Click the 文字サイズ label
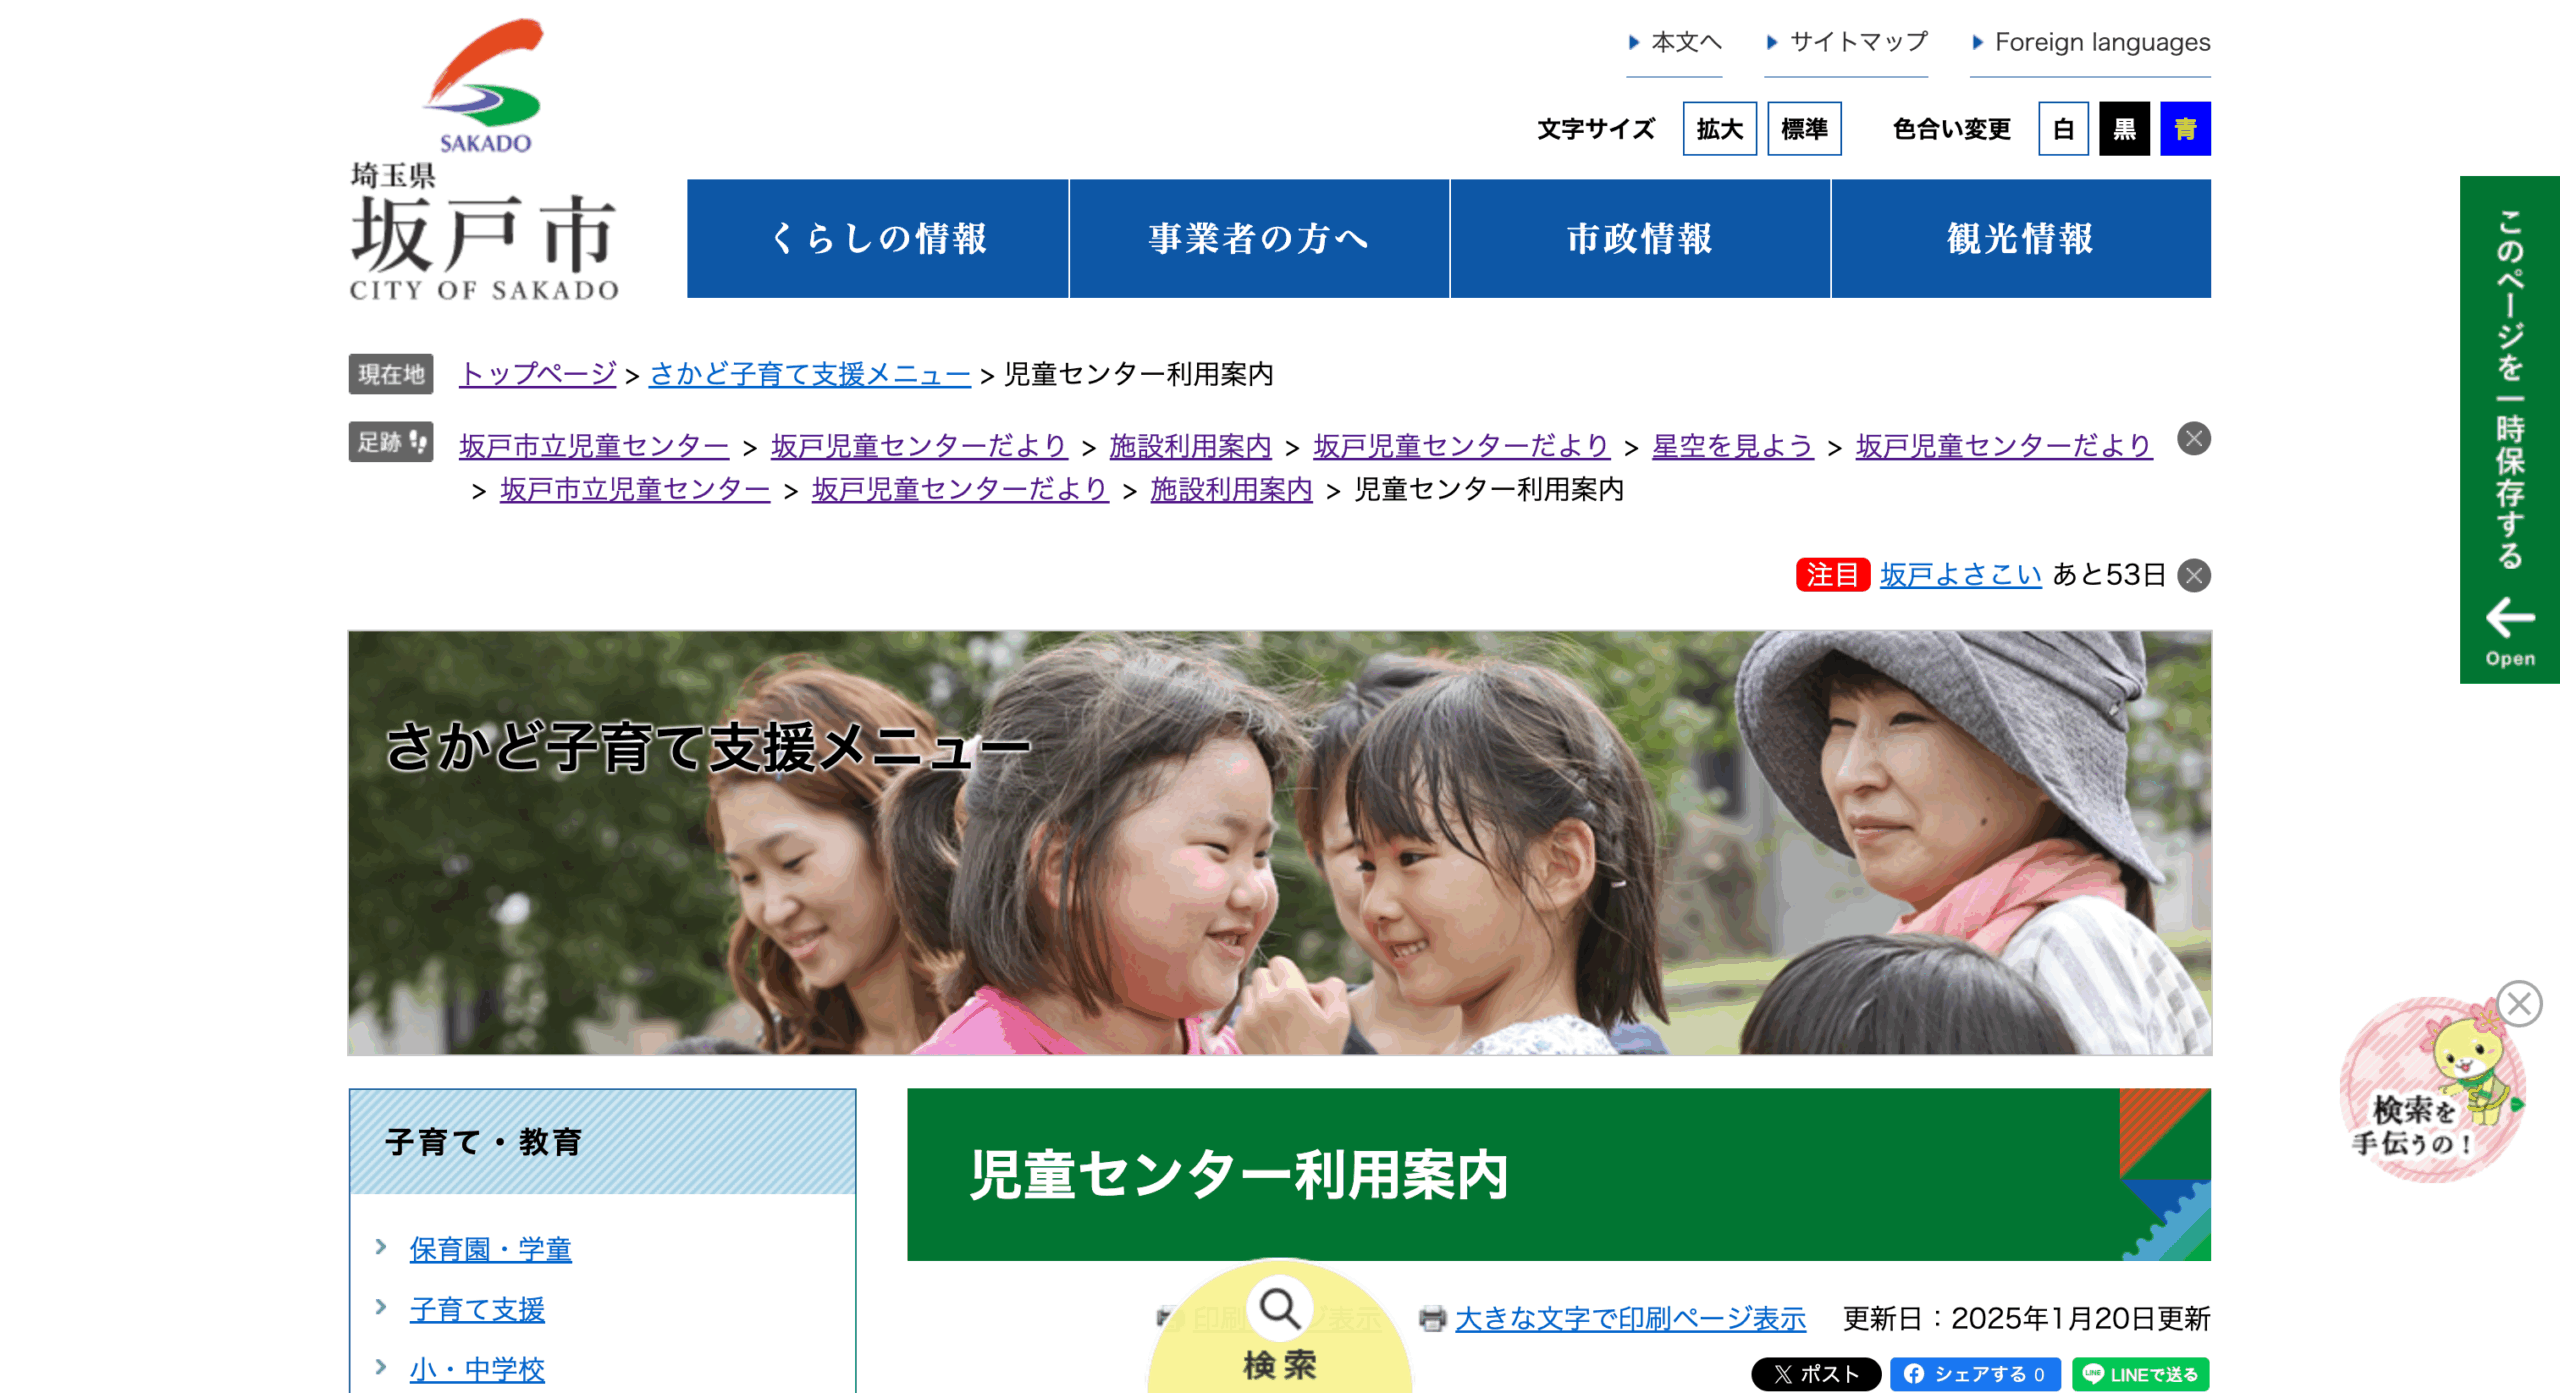Screen dimensions: 2560x1393 (1596, 129)
